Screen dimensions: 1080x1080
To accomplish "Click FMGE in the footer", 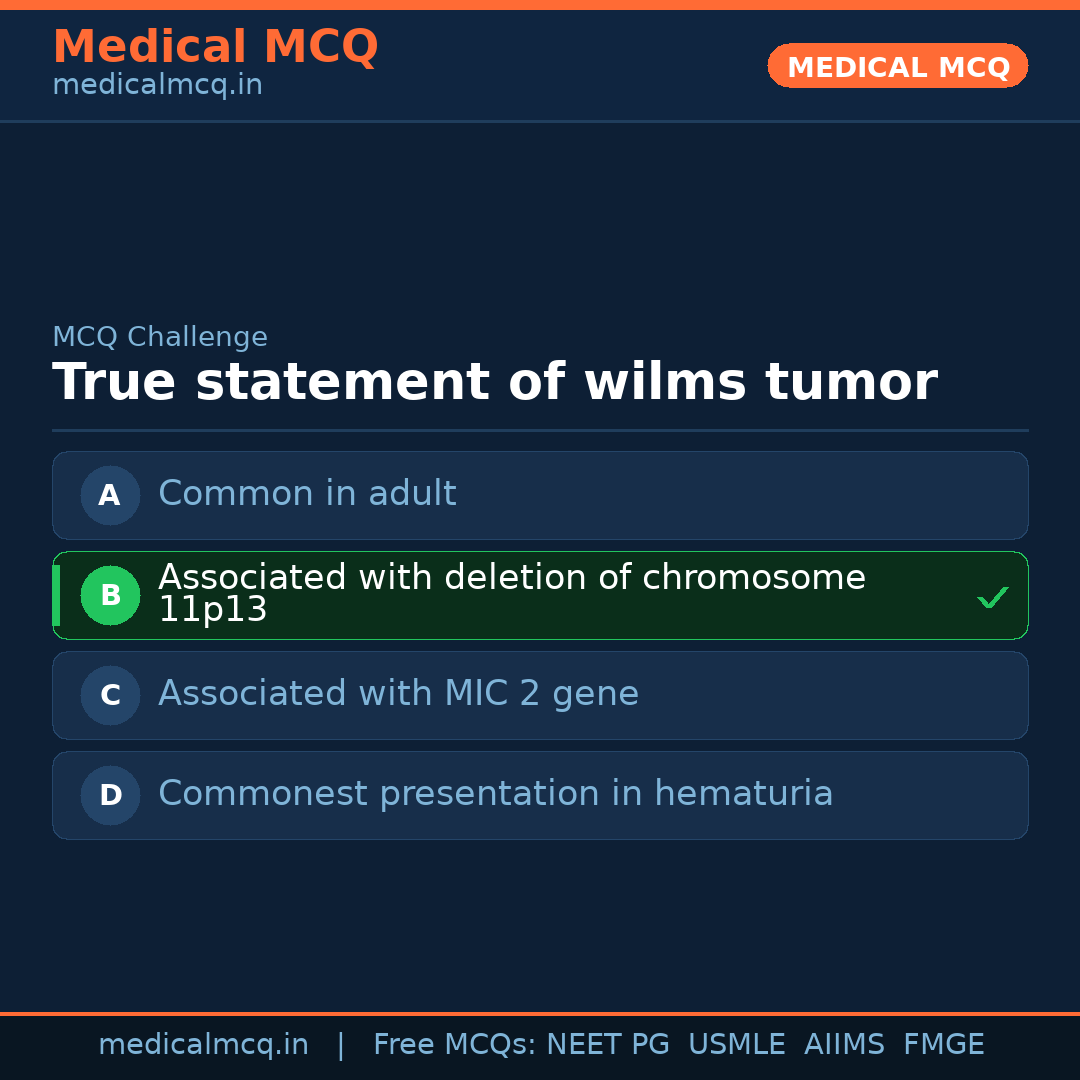I will click(943, 1045).
